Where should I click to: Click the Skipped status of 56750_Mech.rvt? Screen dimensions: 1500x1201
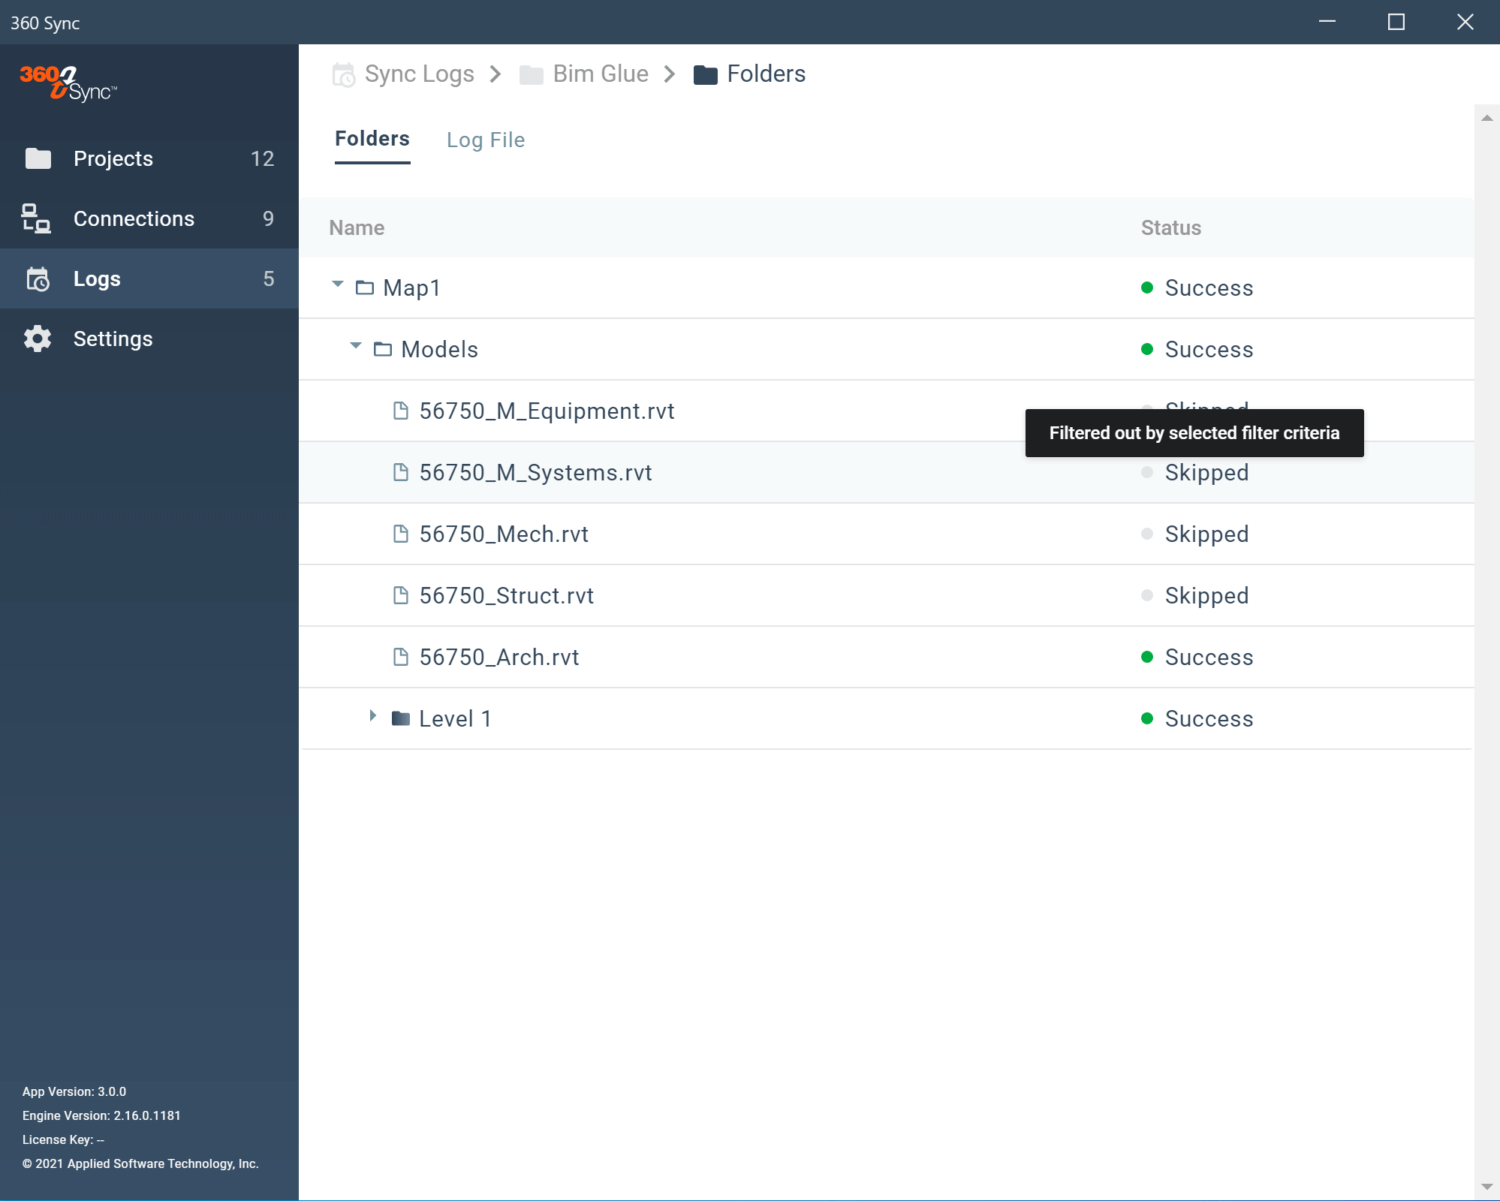tap(1206, 534)
